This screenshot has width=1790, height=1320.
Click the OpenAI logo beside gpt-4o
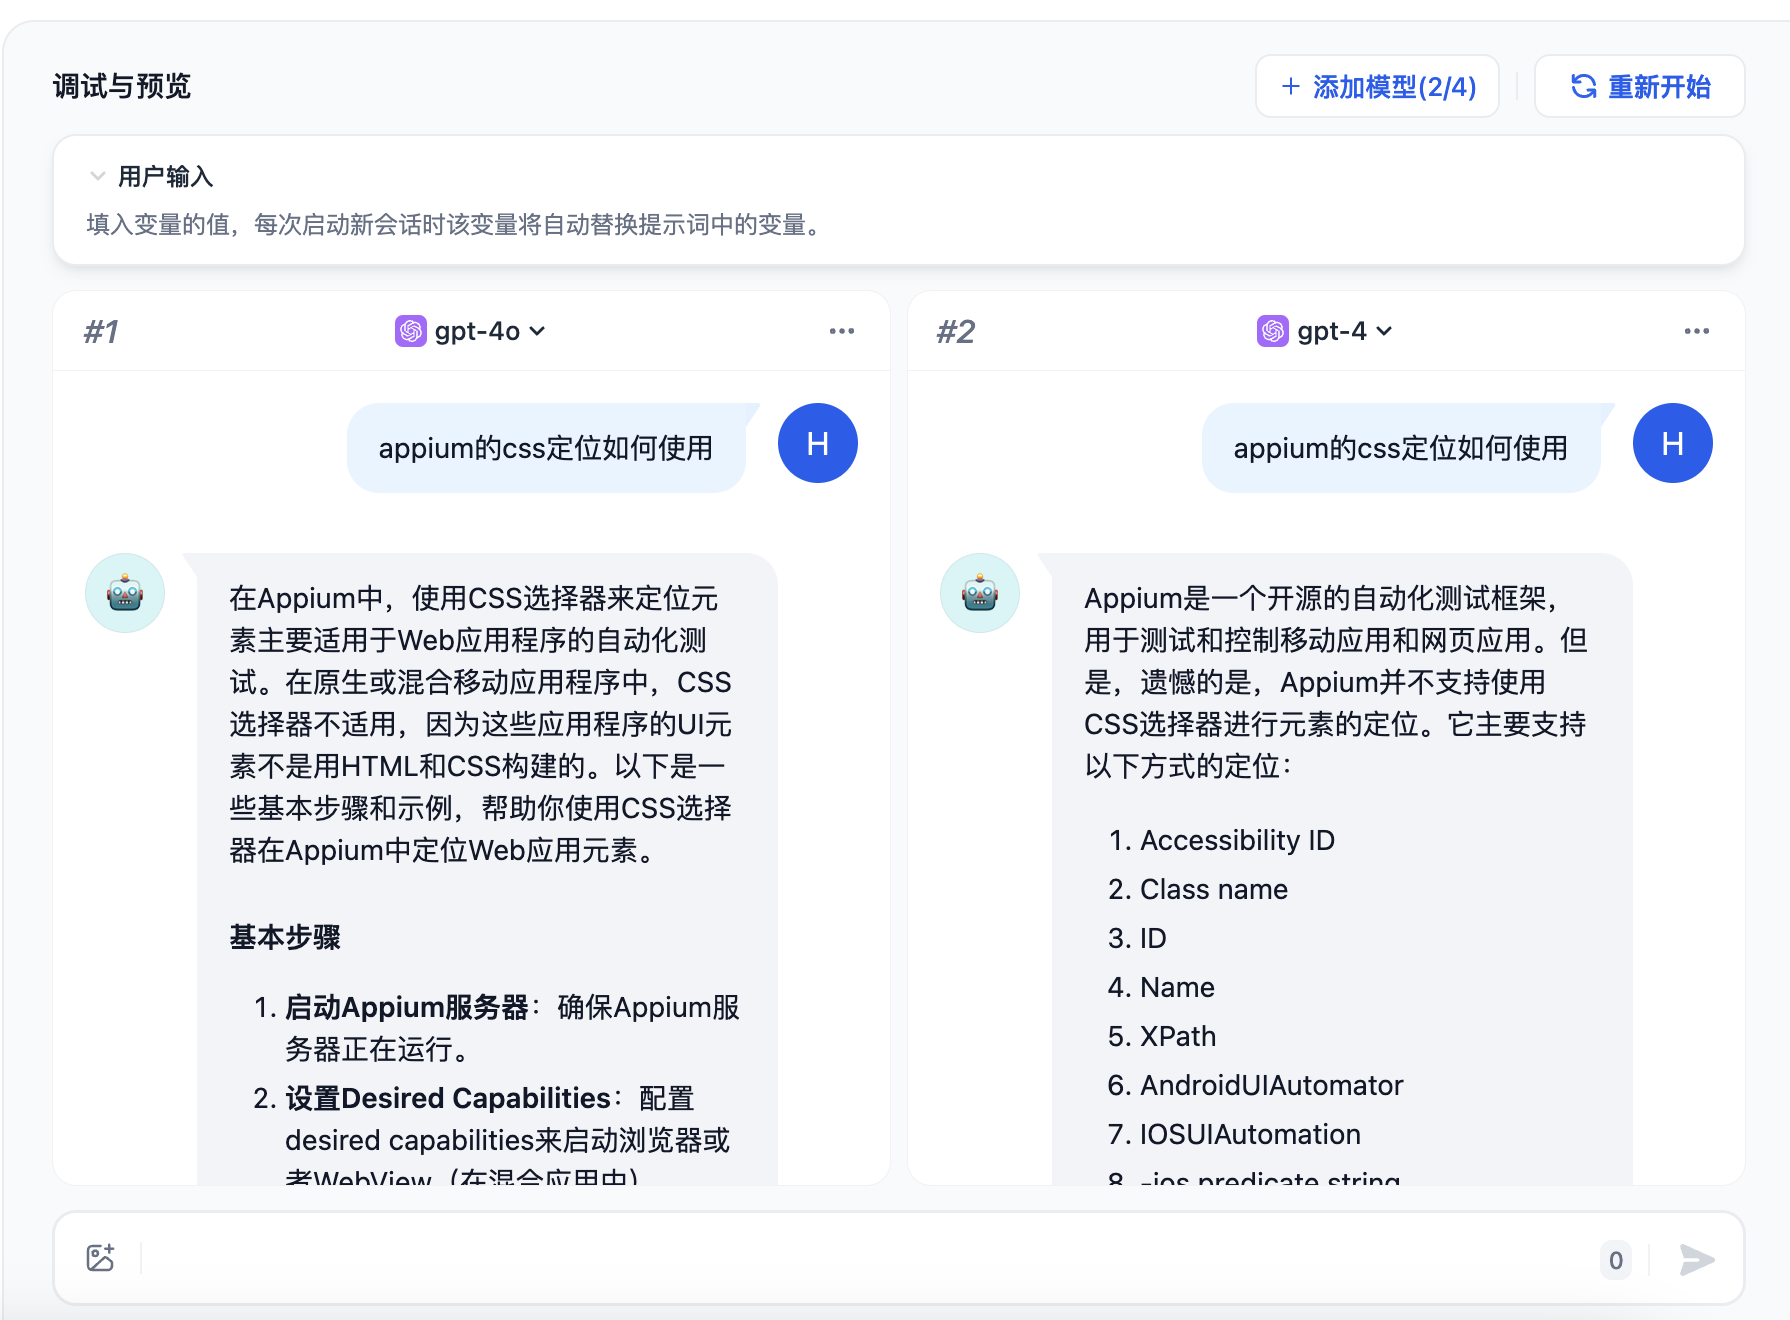click(x=409, y=331)
